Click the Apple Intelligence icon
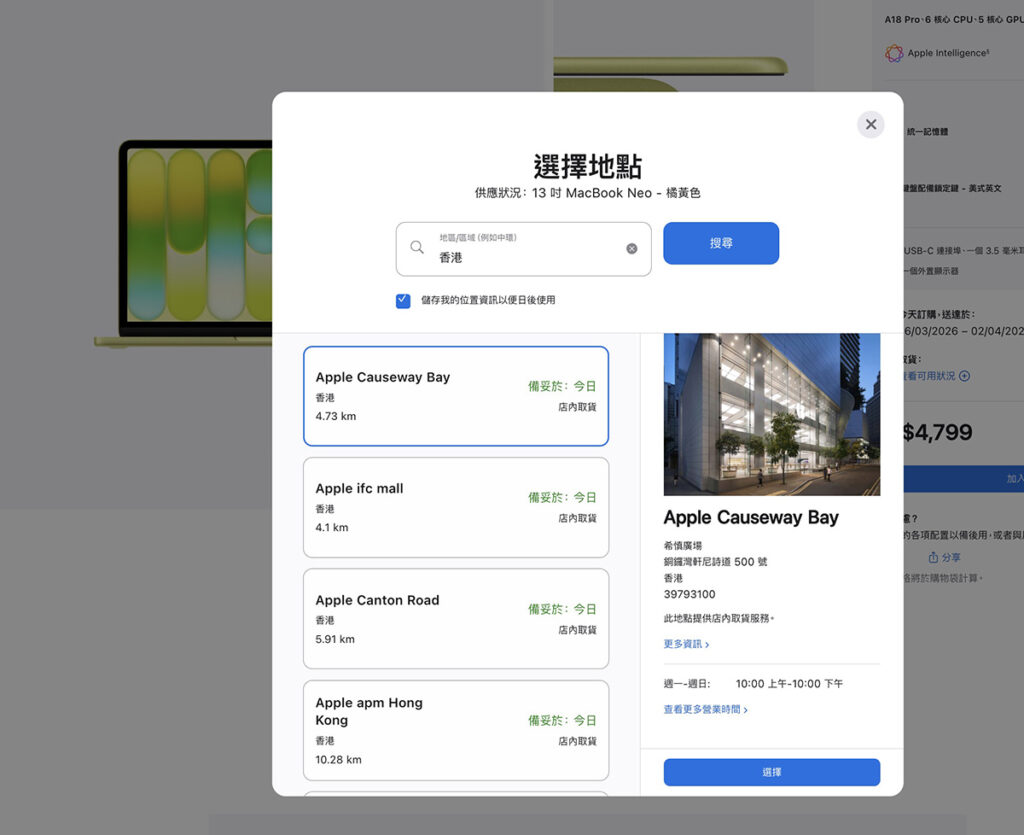The image size is (1024, 835). [x=894, y=54]
